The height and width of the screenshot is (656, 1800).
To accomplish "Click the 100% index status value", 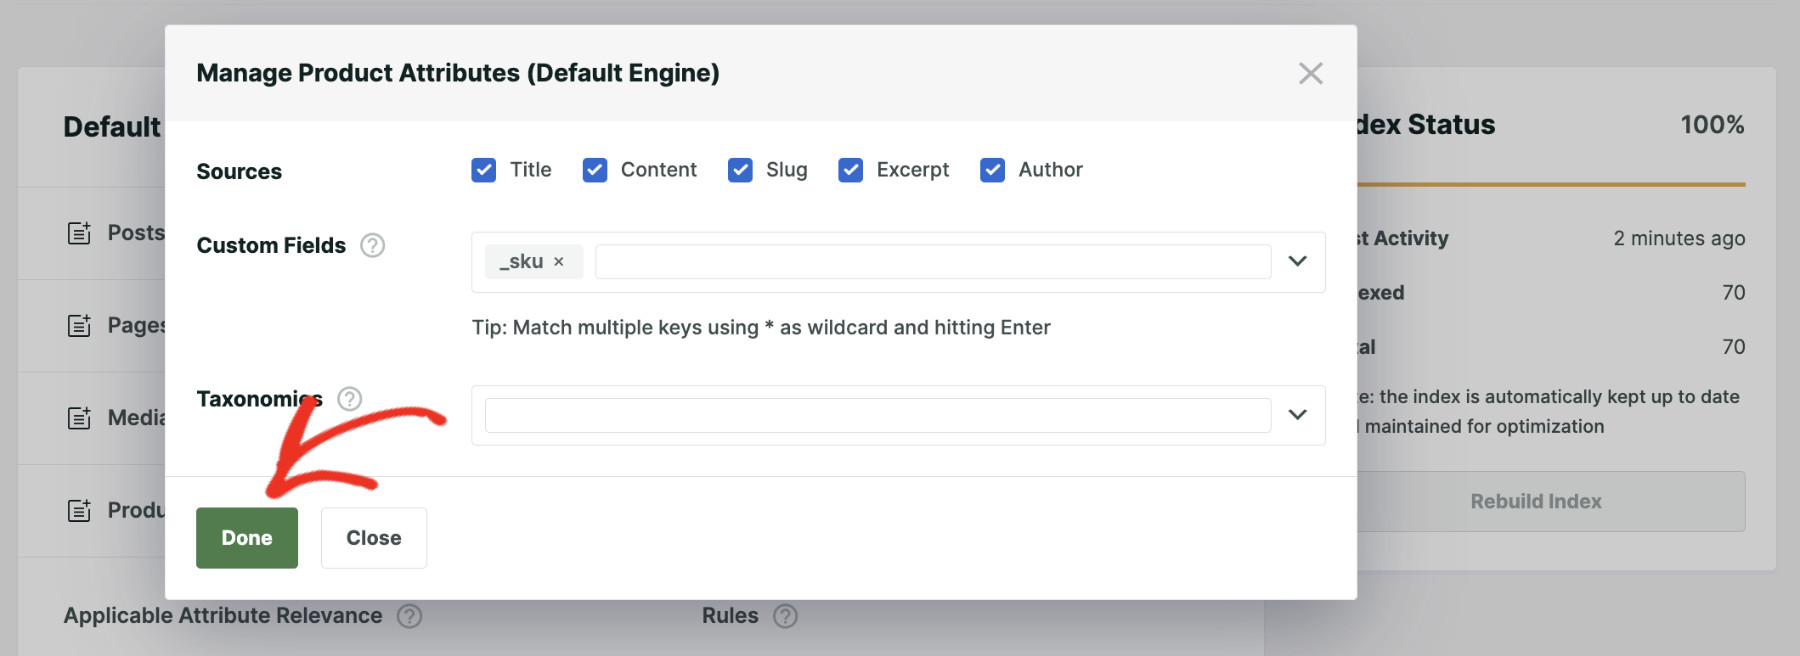I will tap(1712, 125).
